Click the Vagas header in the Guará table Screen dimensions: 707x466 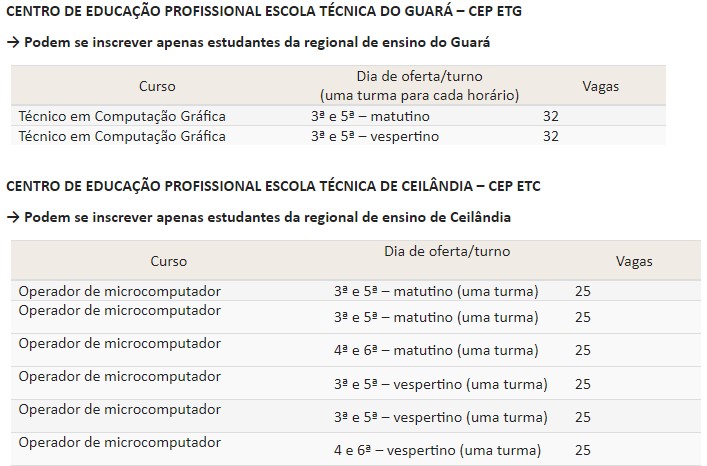600,86
